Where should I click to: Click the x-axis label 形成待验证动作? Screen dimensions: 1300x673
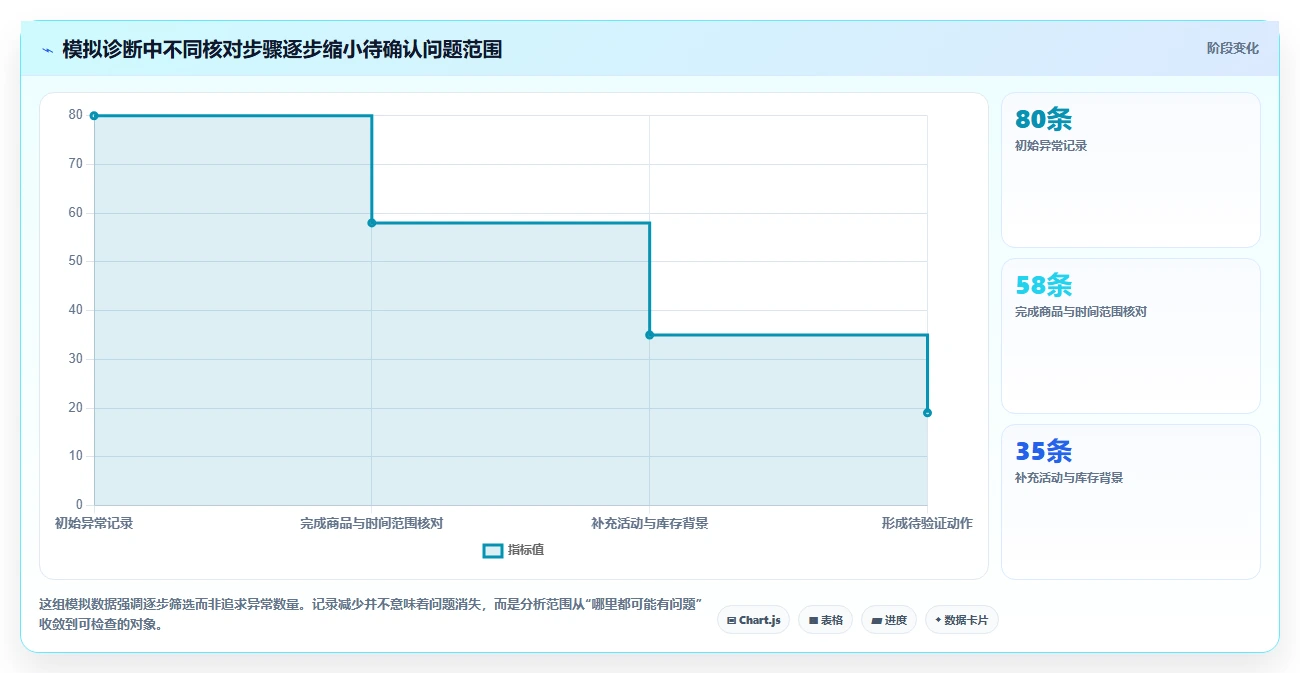coord(927,523)
